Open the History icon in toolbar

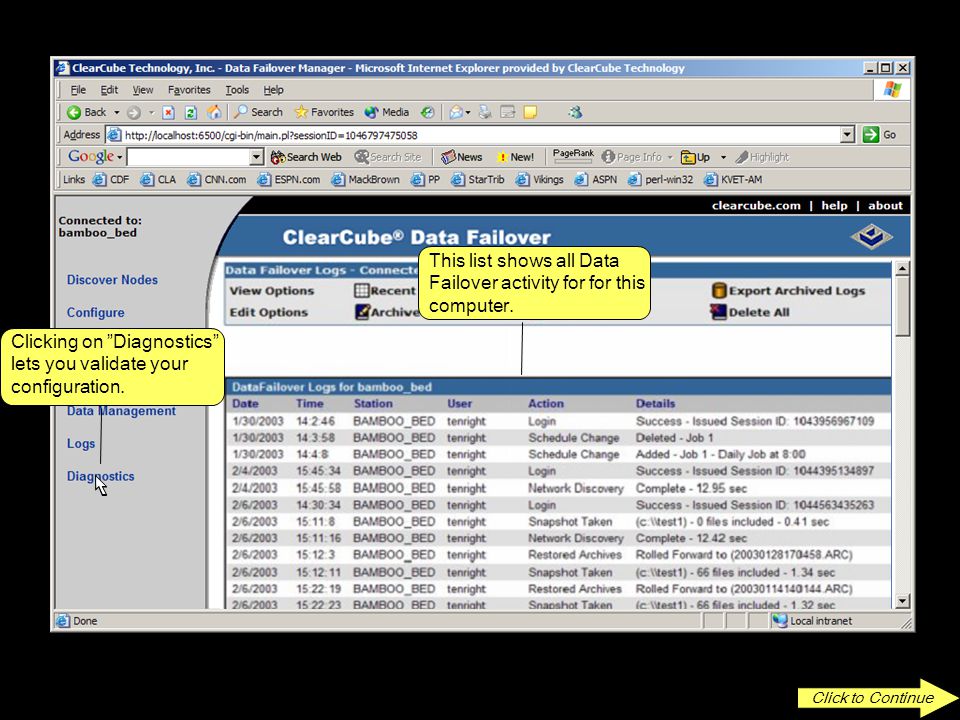(x=427, y=112)
